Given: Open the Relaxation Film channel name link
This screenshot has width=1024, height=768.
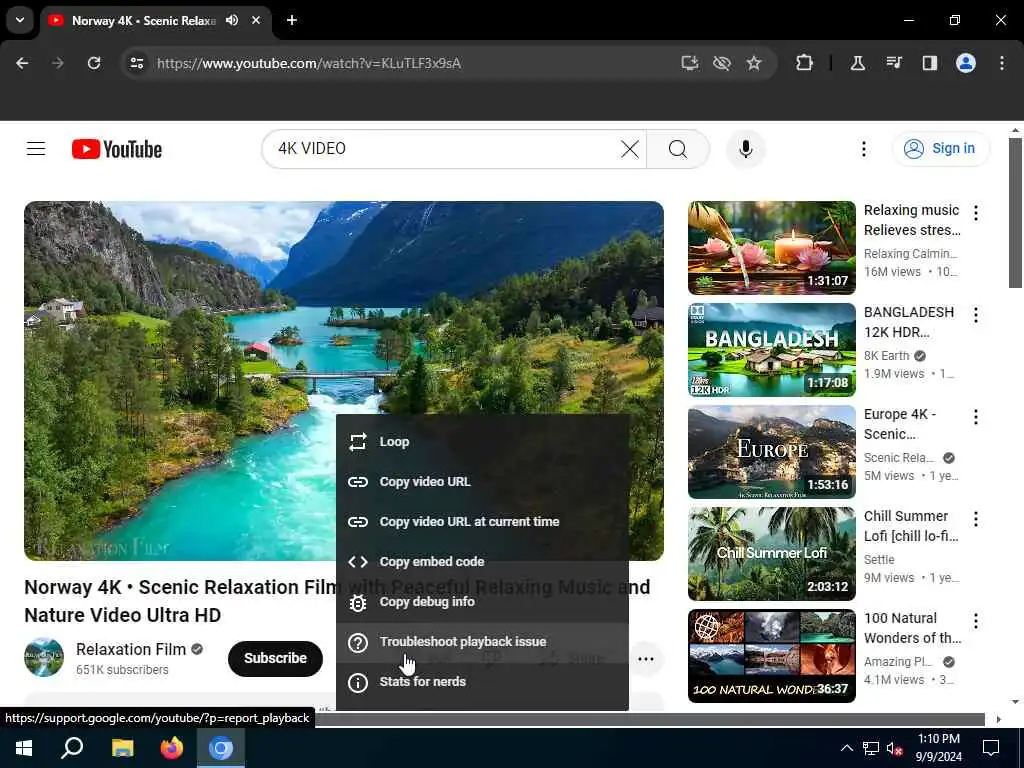Looking at the screenshot, I should click(x=131, y=649).
